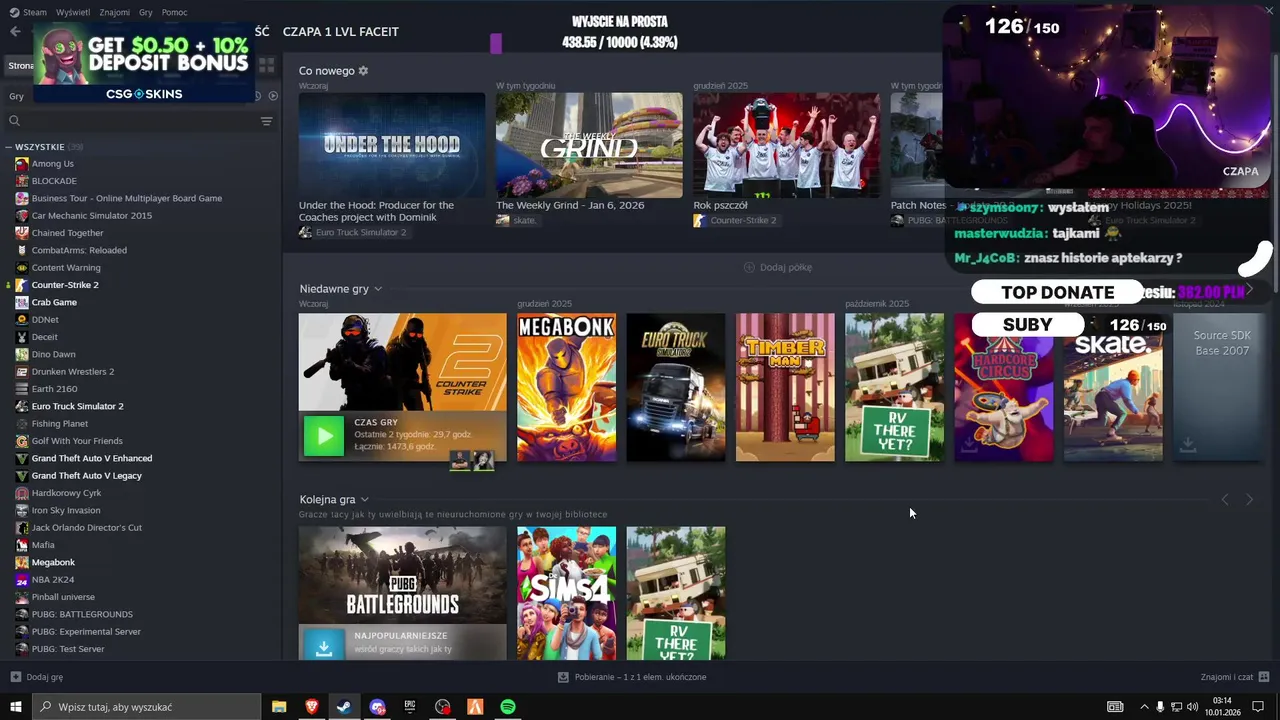Open Pobieranie downloads status
1280x720 pixels.
coord(632,677)
